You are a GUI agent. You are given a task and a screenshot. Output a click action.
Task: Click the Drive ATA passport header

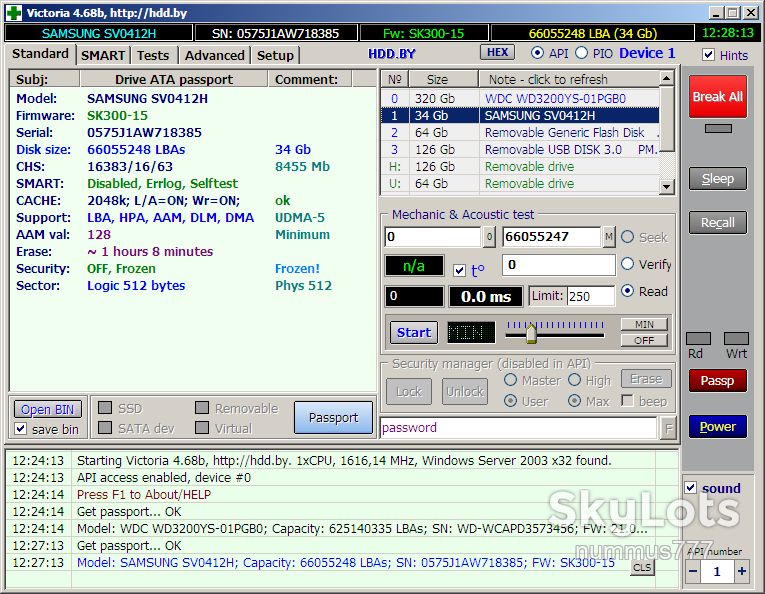click(174, 79)
